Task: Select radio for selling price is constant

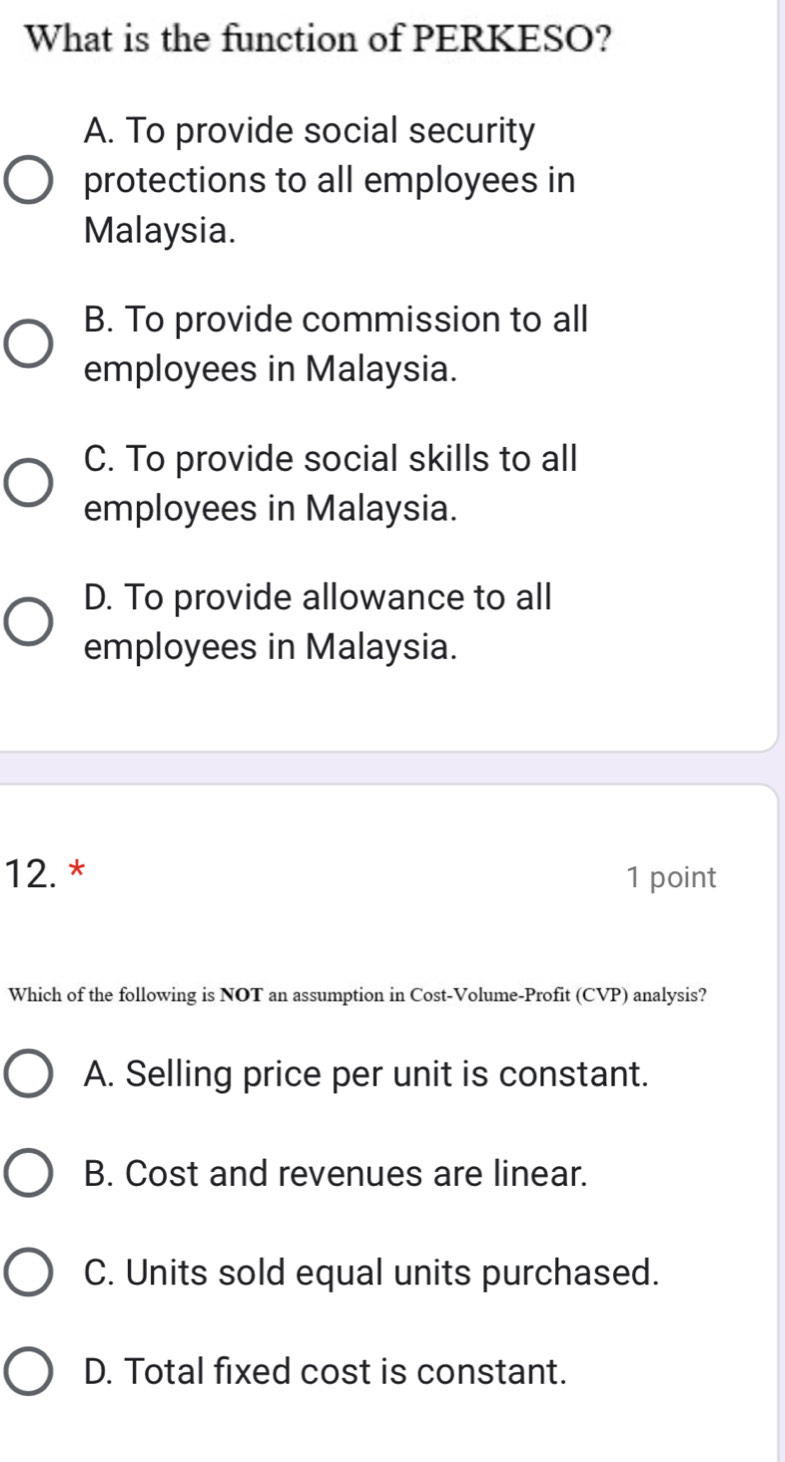Action: 29,1075
